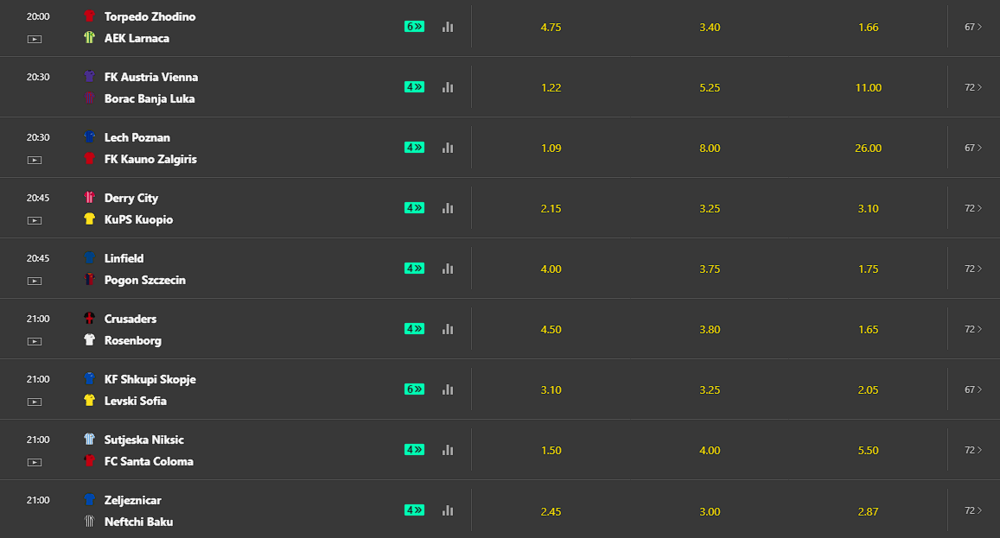Open live stream icon for Linfield match
Image resolution: width=1000 pixels, height=538 pixels.
[x=34, y=280]
